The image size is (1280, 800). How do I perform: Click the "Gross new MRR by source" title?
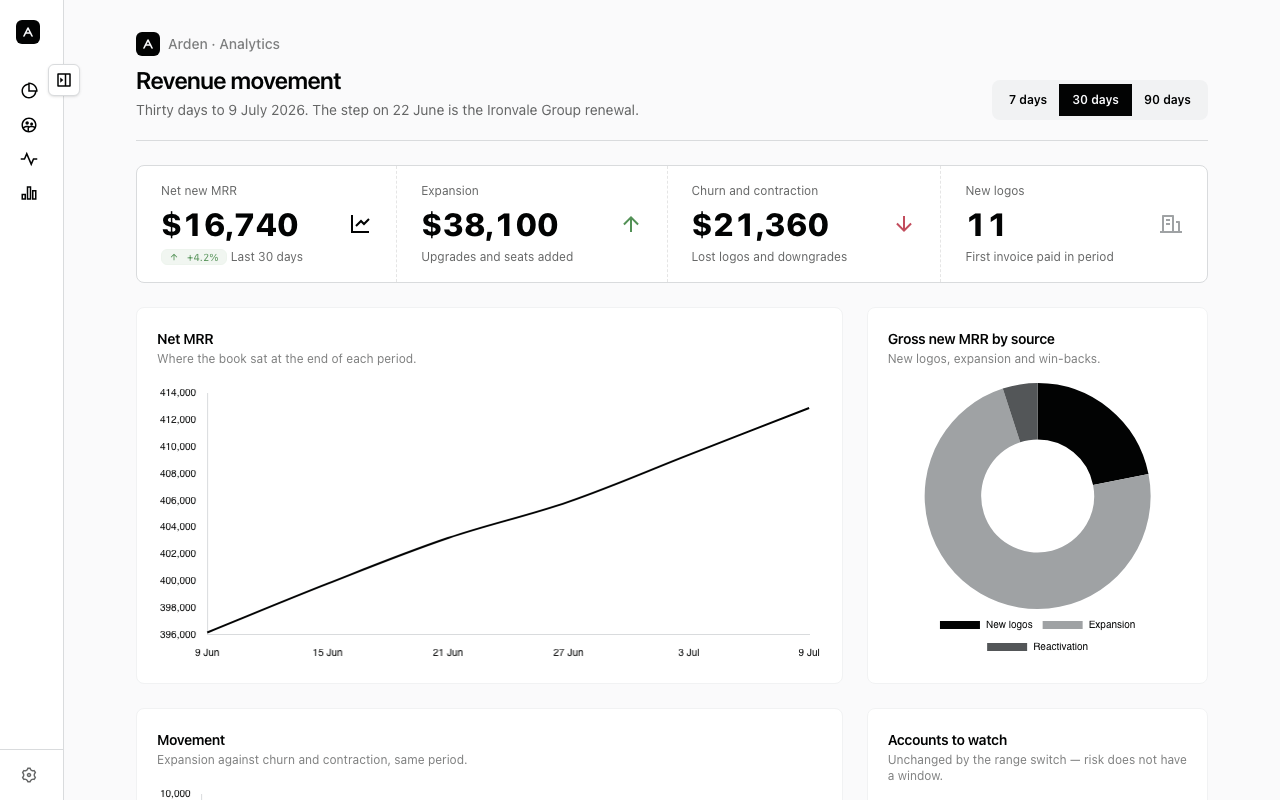tap(971, 339)
